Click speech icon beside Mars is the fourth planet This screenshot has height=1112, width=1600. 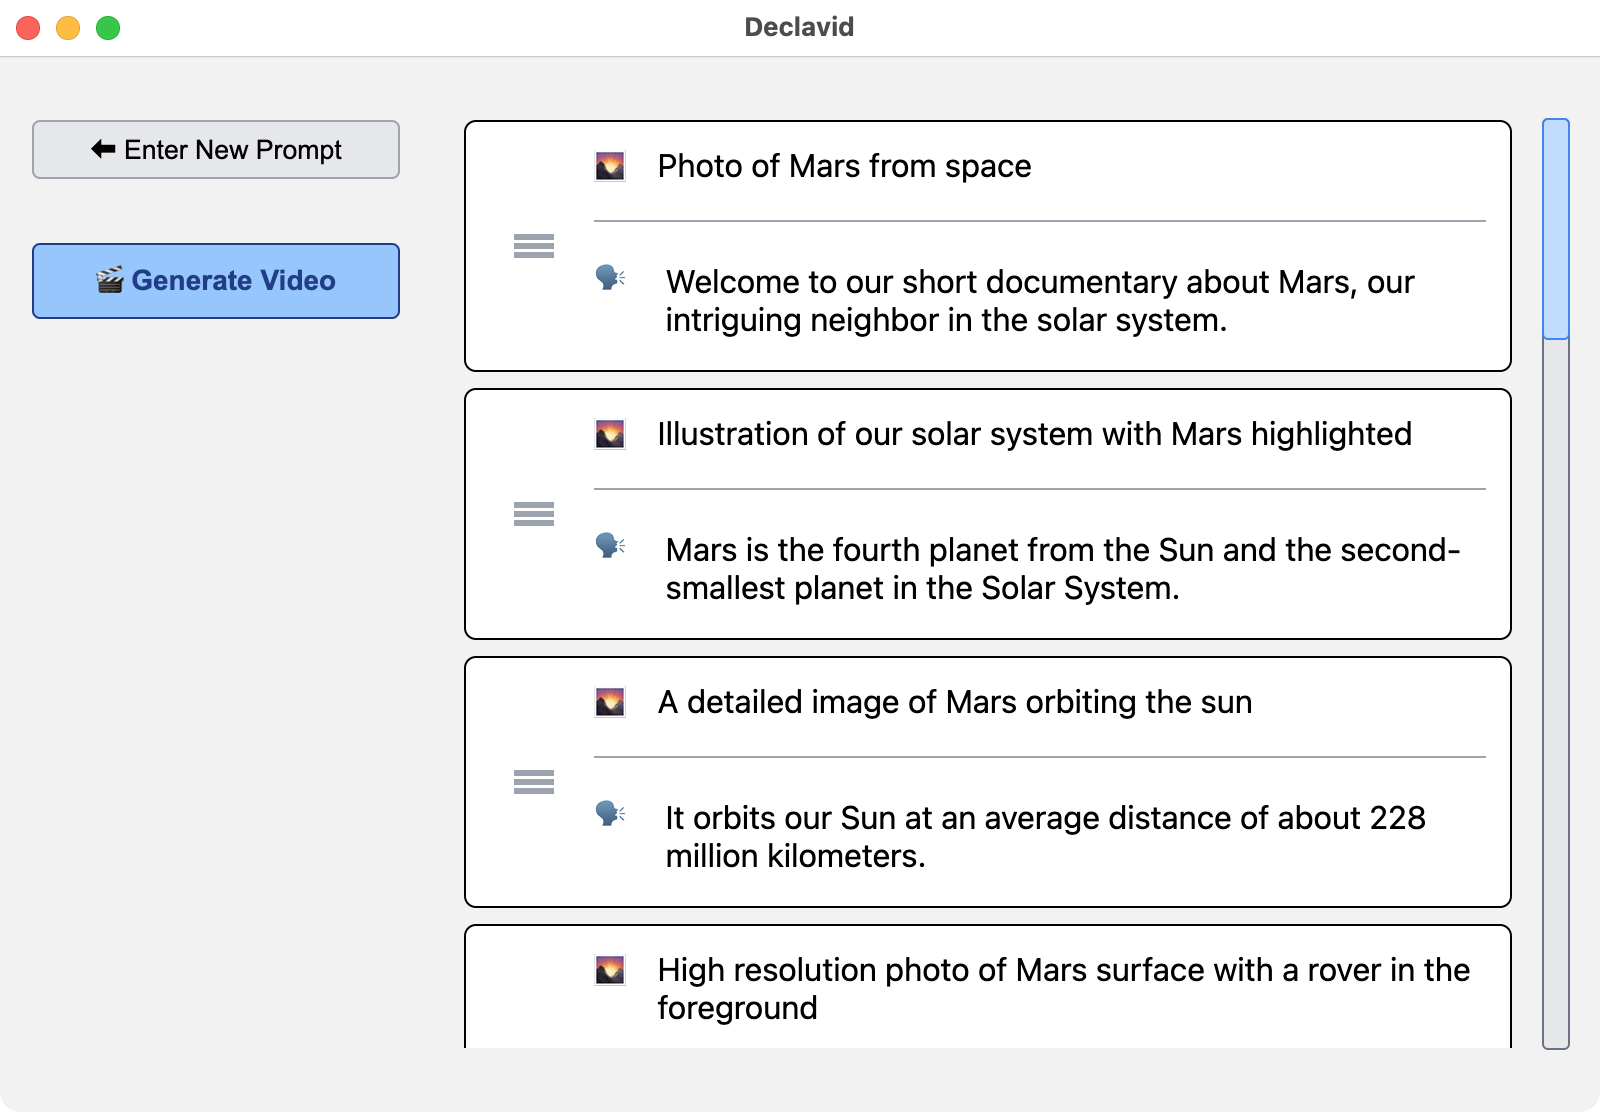[x=610, y=545]
